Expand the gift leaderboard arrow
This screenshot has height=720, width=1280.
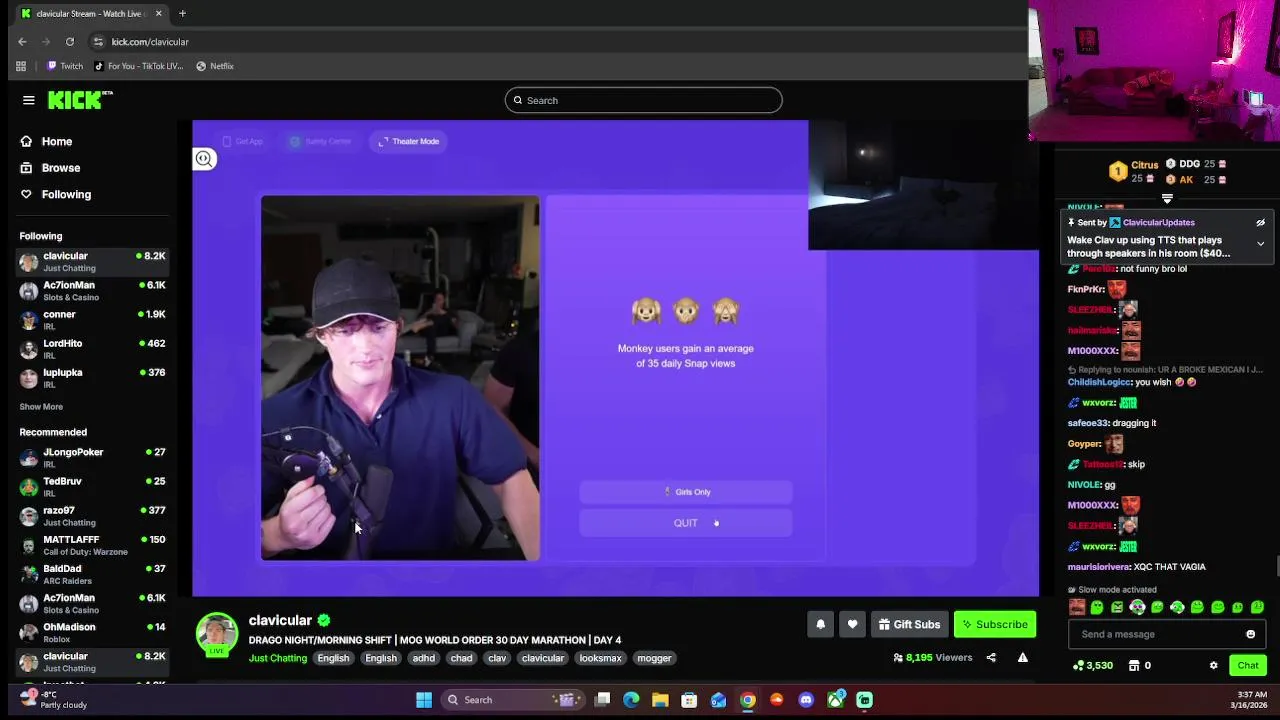(1167, 199)
